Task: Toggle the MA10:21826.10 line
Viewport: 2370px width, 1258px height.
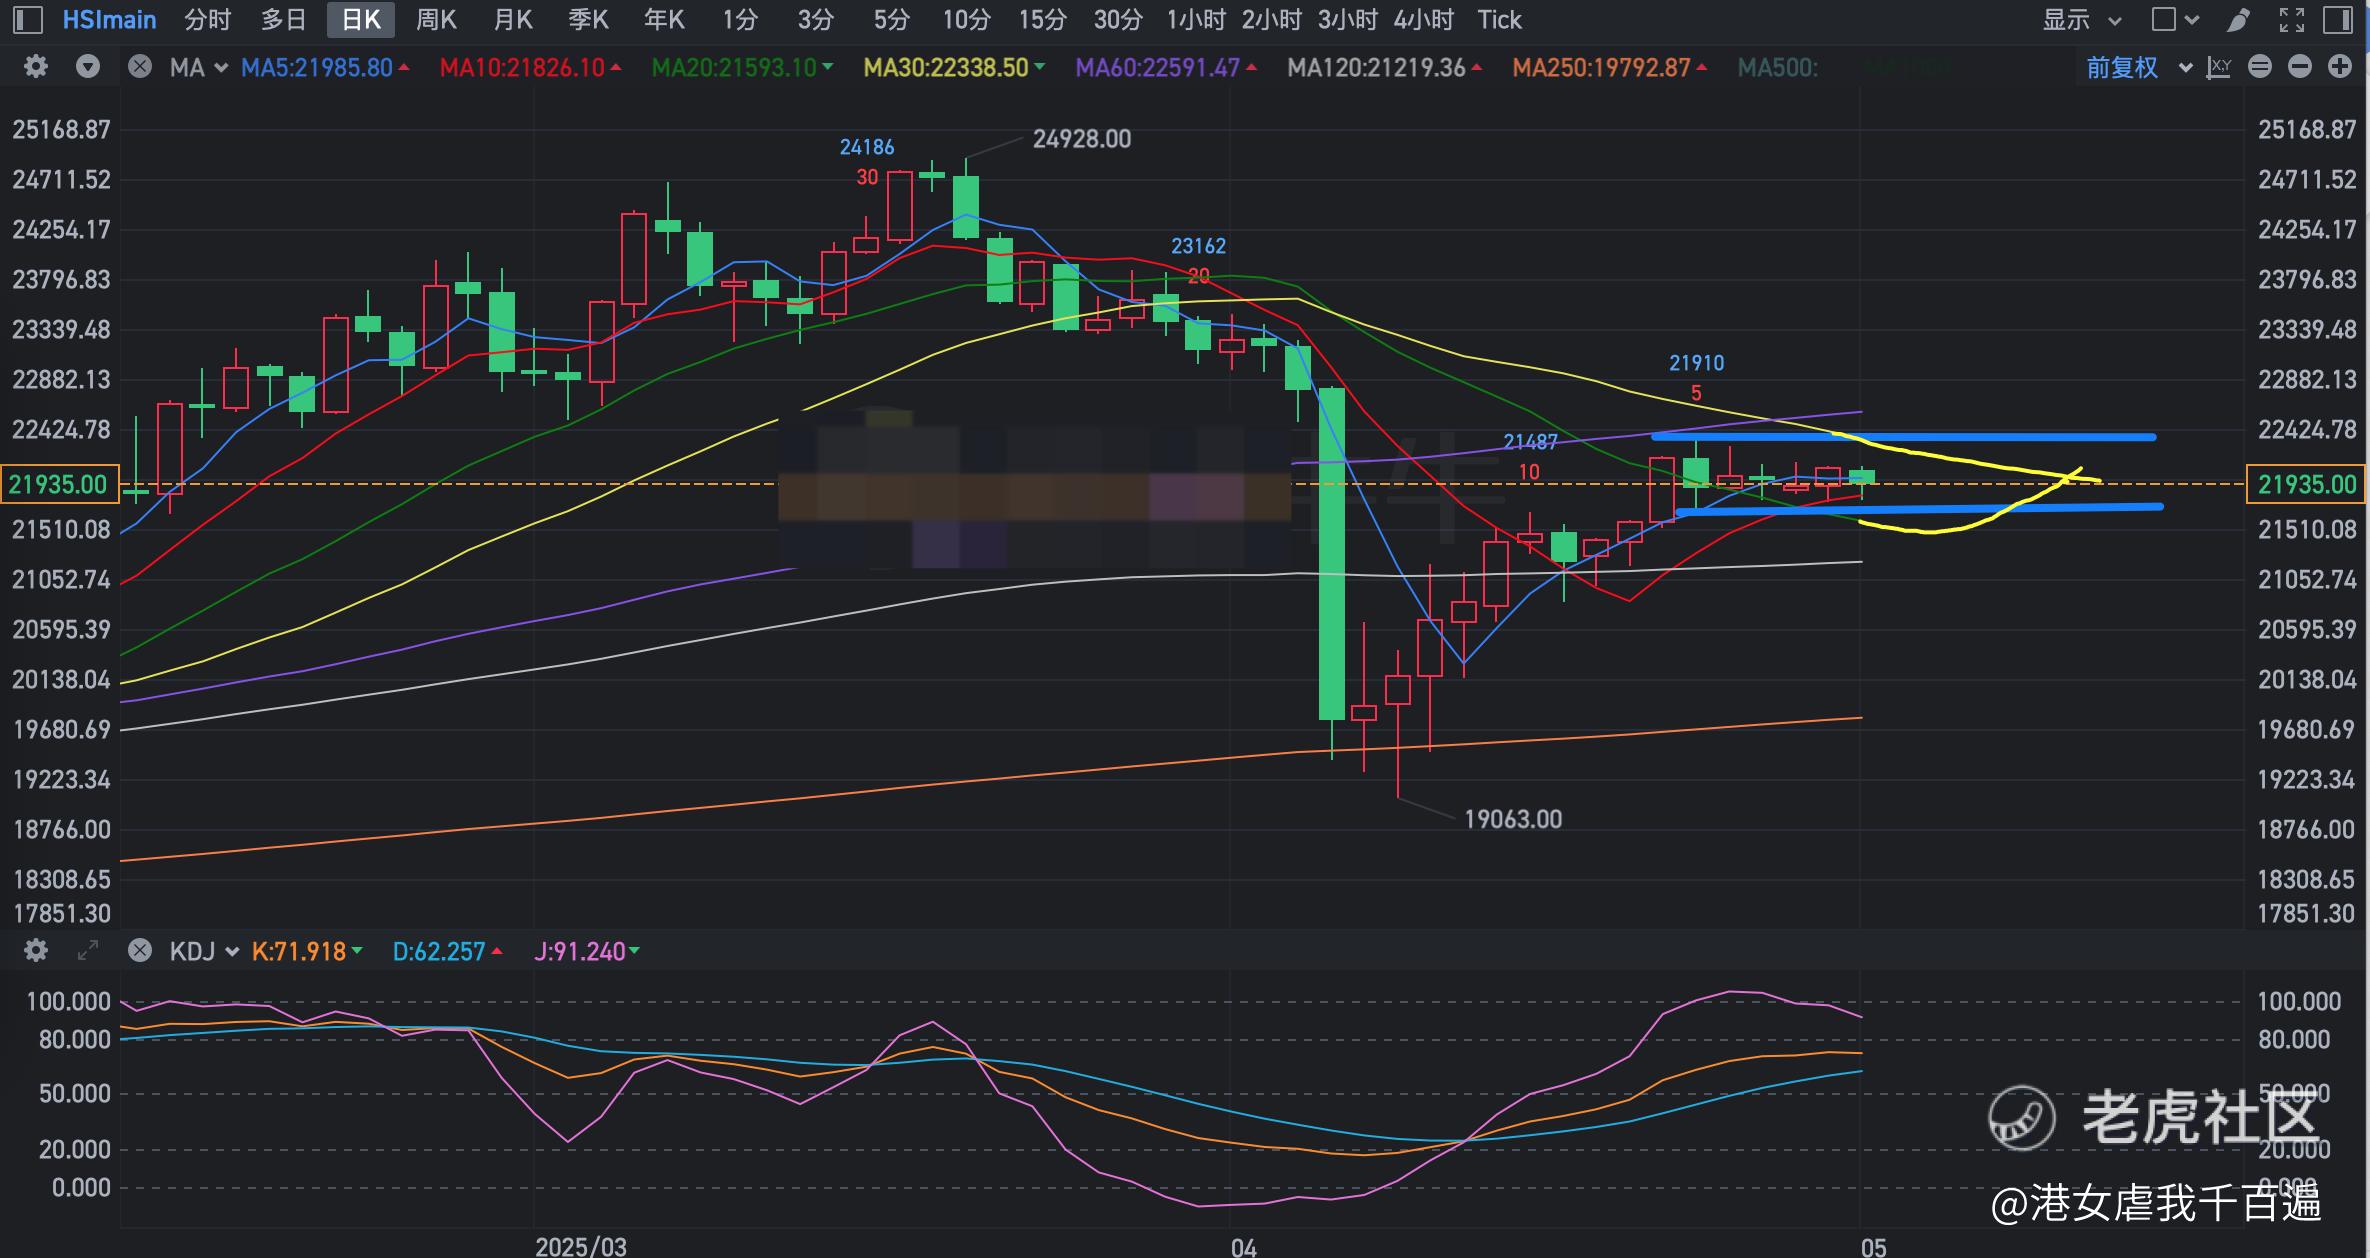Action: (531, 67)
